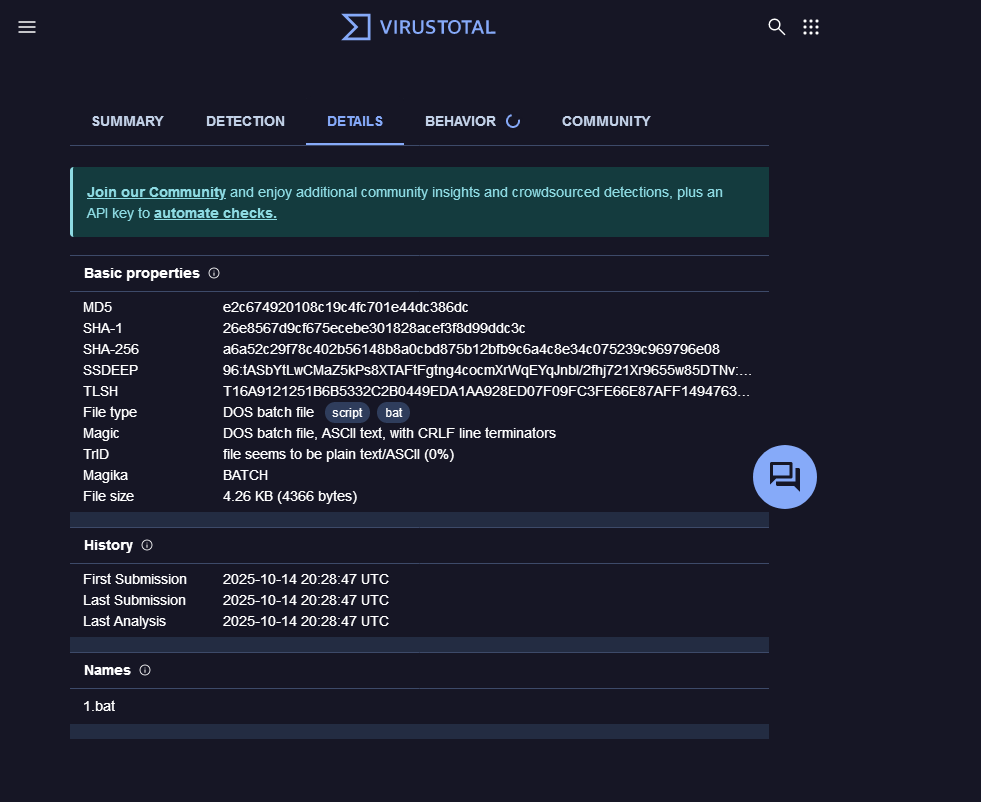Click the MD5 label
Image resolution: width=981 pixels, height=802 pixels.
coord(98,308)
